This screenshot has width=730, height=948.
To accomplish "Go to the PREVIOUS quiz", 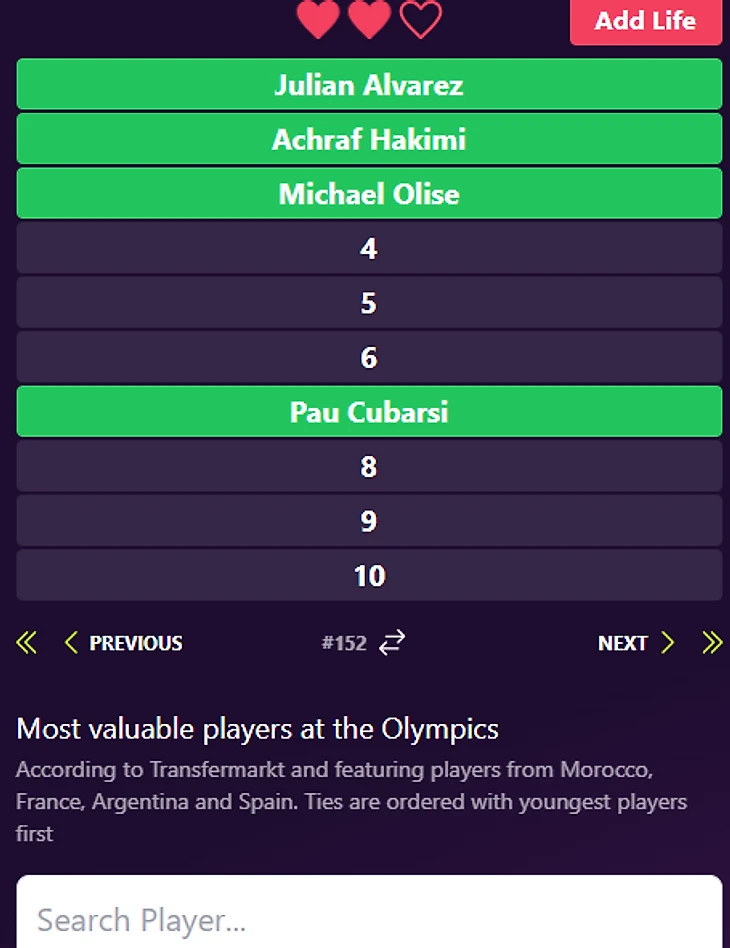I will pyautogui.click(x=136, y=643).
